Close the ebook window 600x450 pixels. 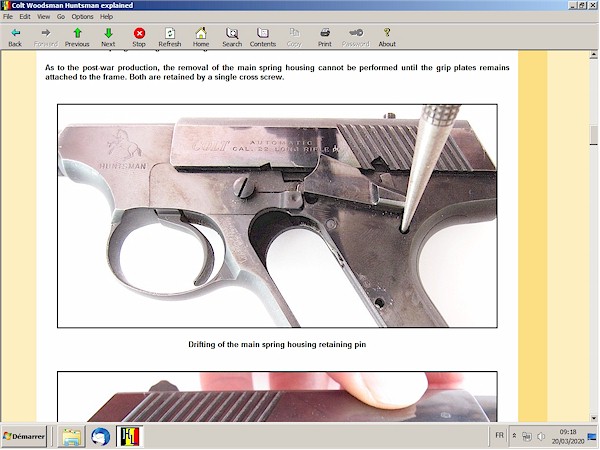click(x=592, y=5)
